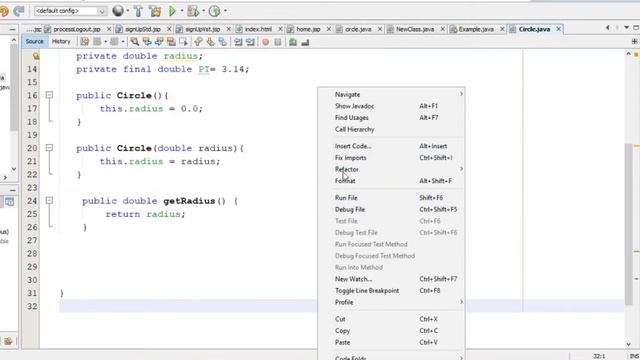Click the editor split handle icon
Screen dimensions: 640x360
[634, 42]
